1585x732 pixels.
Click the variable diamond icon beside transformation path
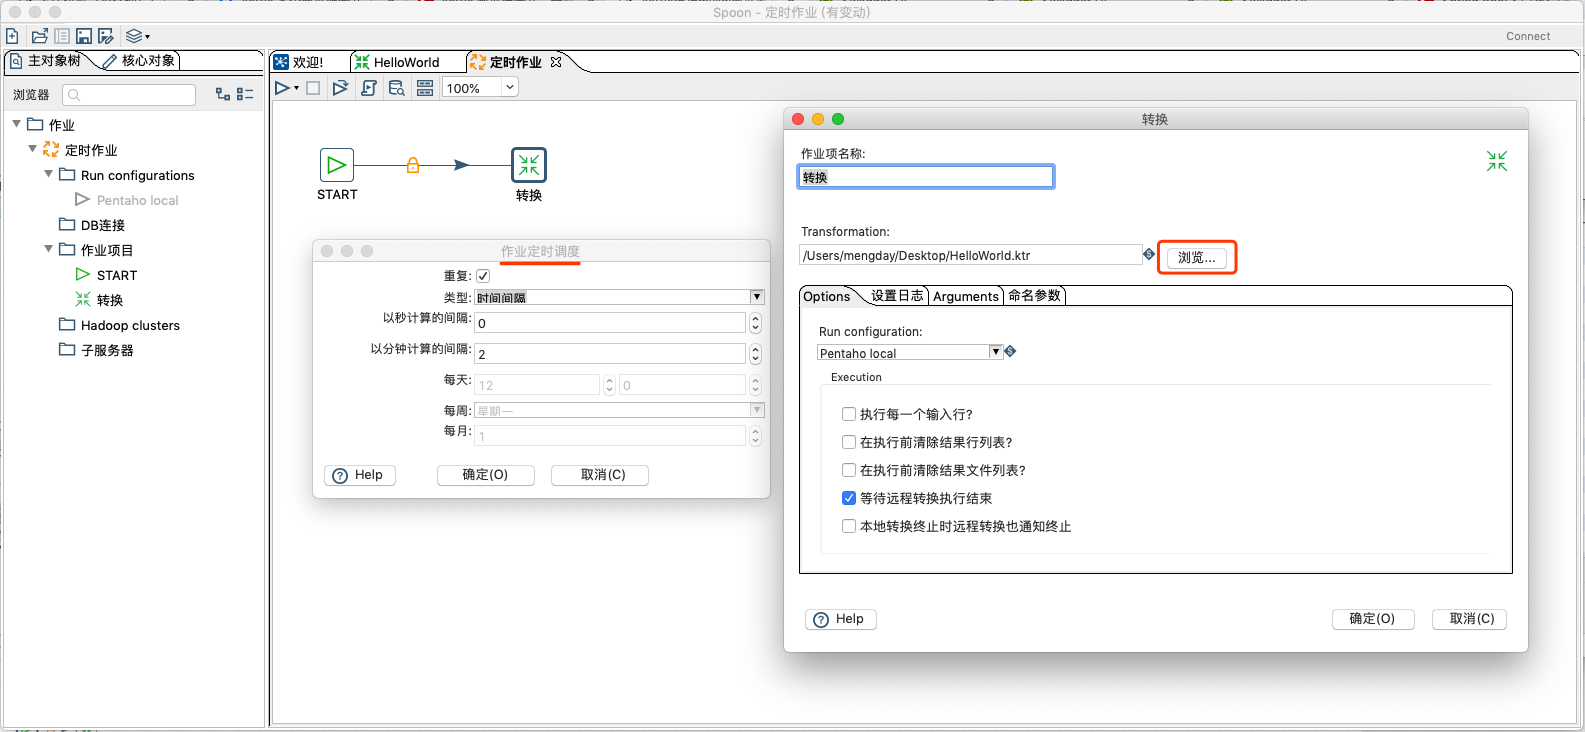tap(1149, 254)
